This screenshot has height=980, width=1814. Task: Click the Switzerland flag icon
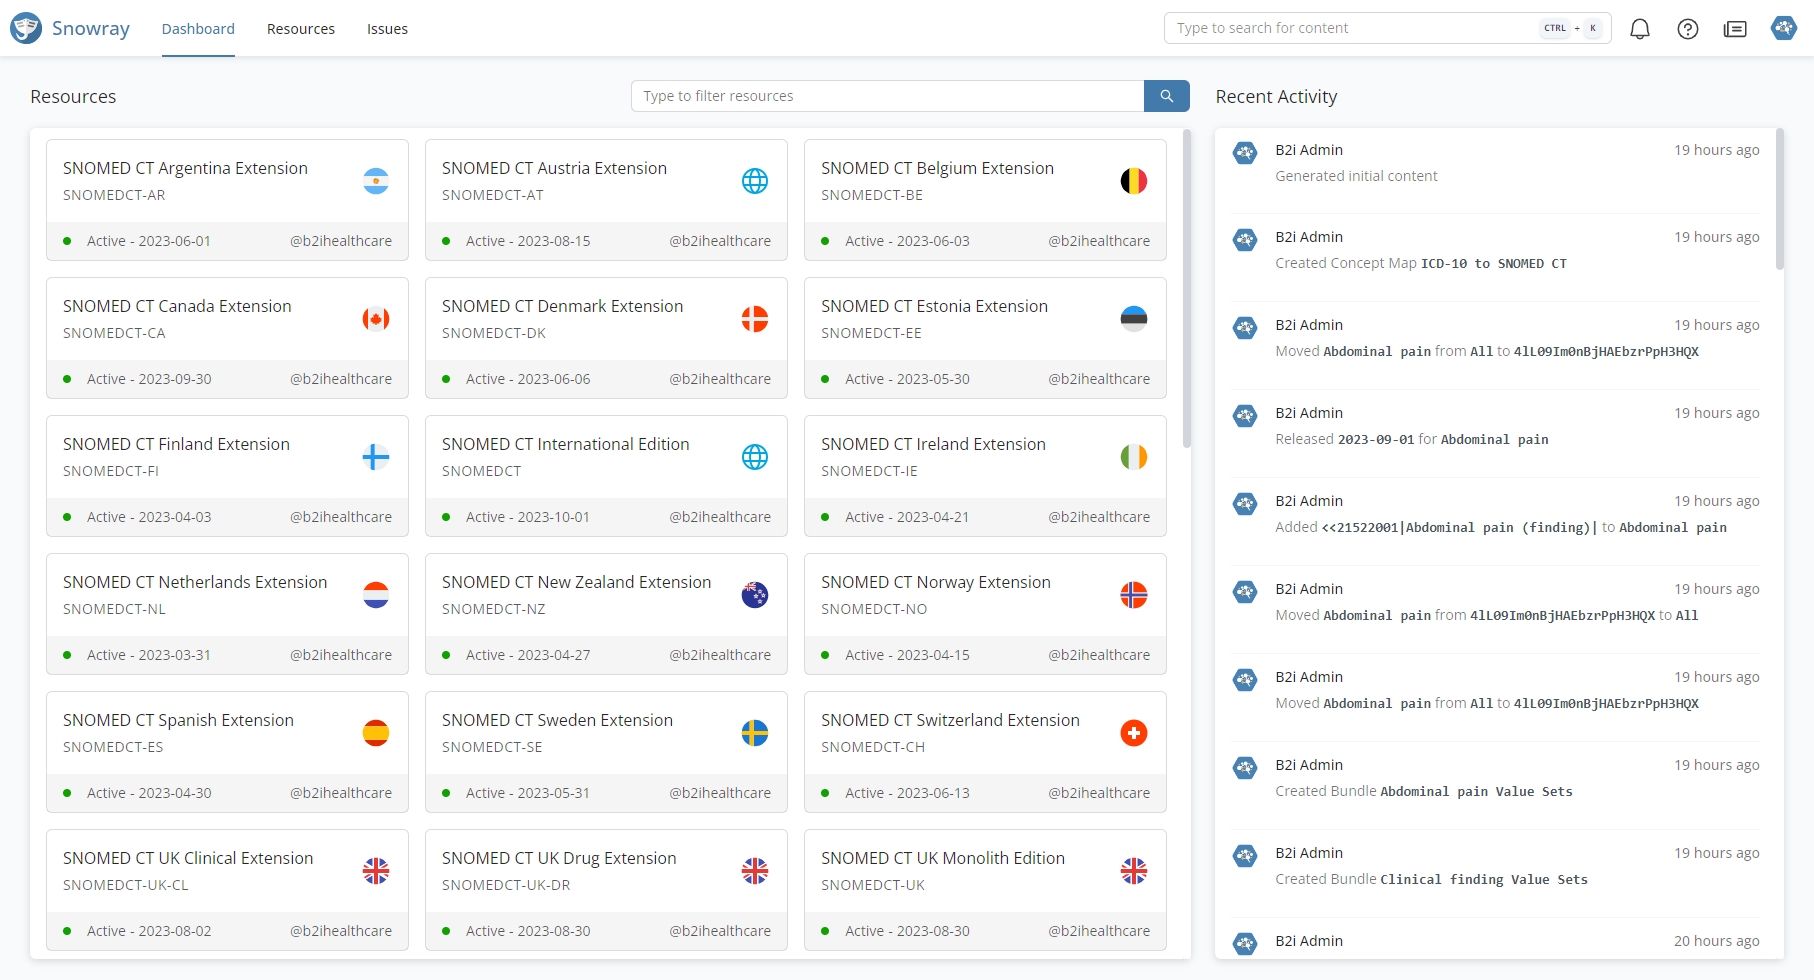tap(1134, 733)
